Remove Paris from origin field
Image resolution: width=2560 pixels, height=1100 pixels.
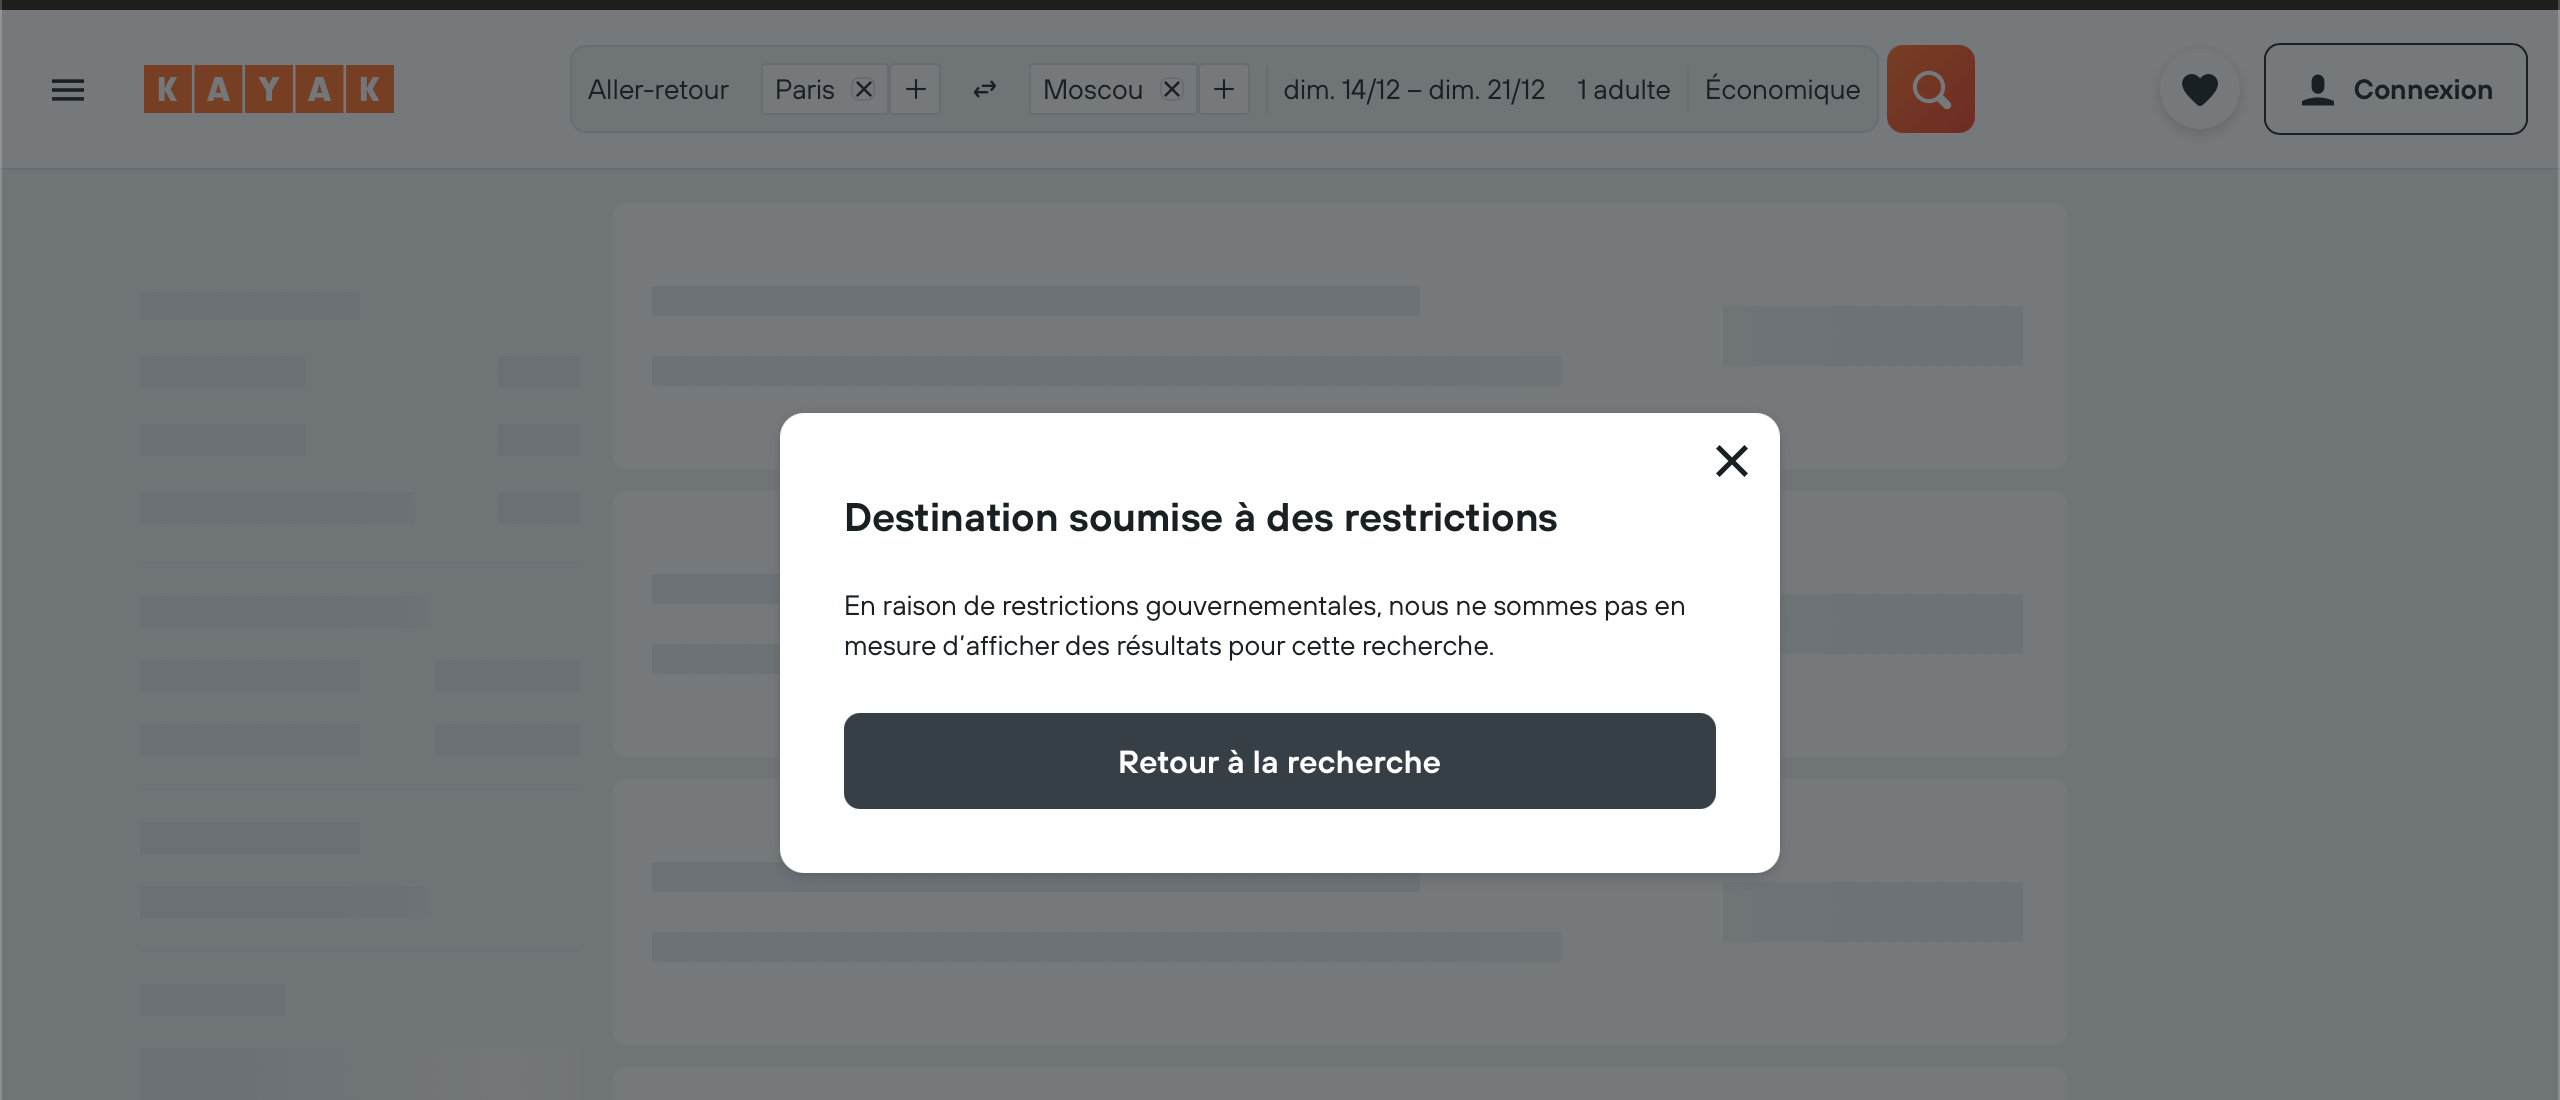863,89
